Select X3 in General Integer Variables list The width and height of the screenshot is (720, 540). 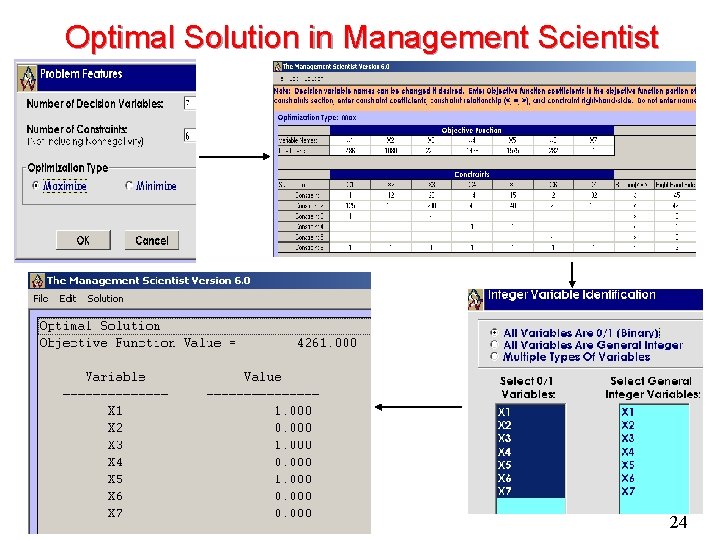click(654, 438)
